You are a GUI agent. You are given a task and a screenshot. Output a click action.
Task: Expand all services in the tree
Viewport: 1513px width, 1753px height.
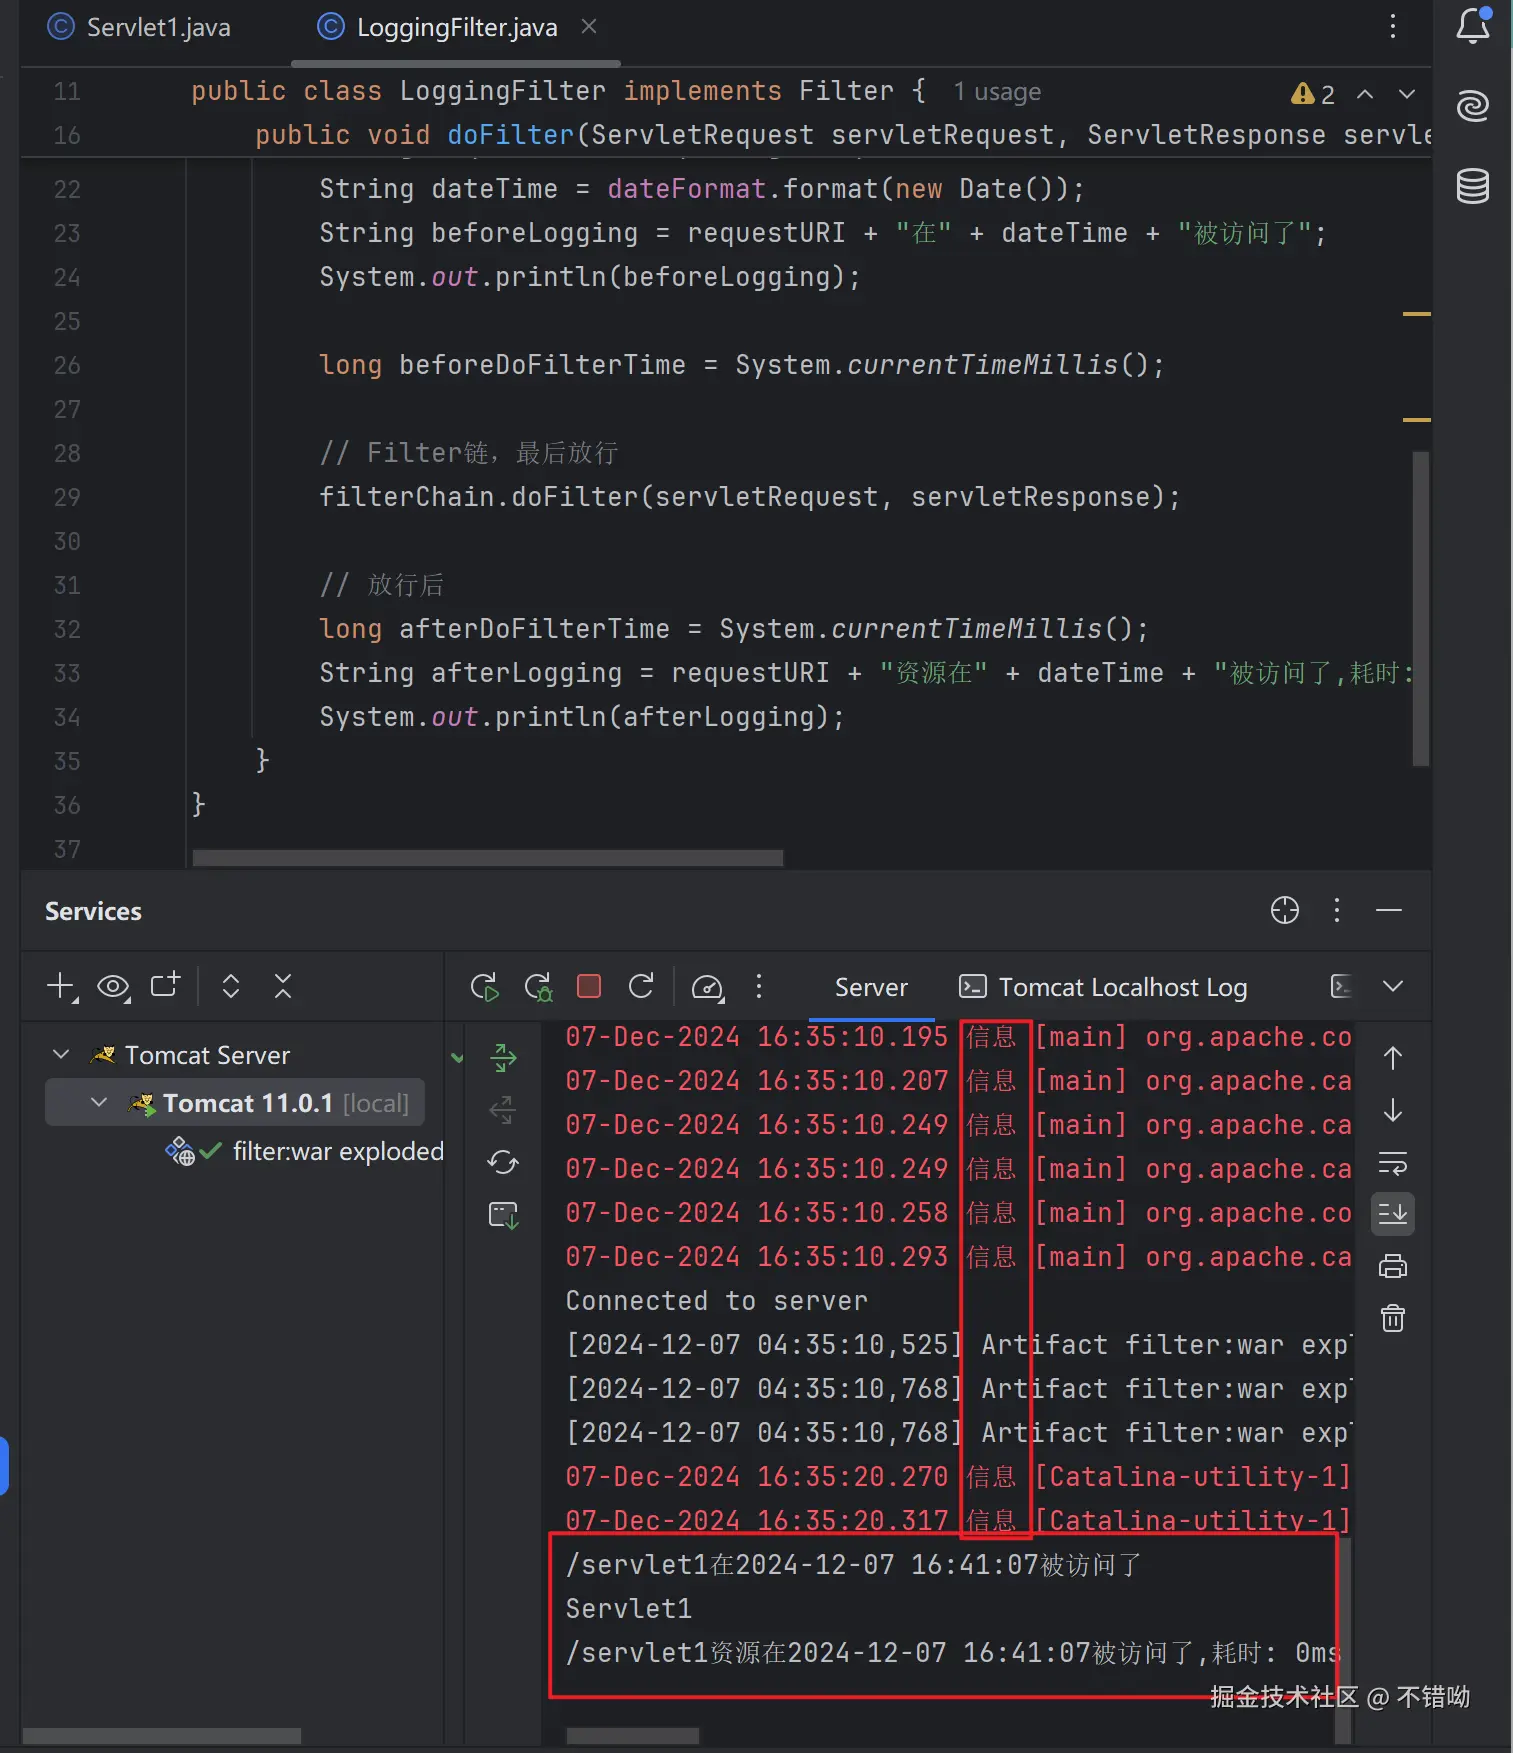point(231,987)
